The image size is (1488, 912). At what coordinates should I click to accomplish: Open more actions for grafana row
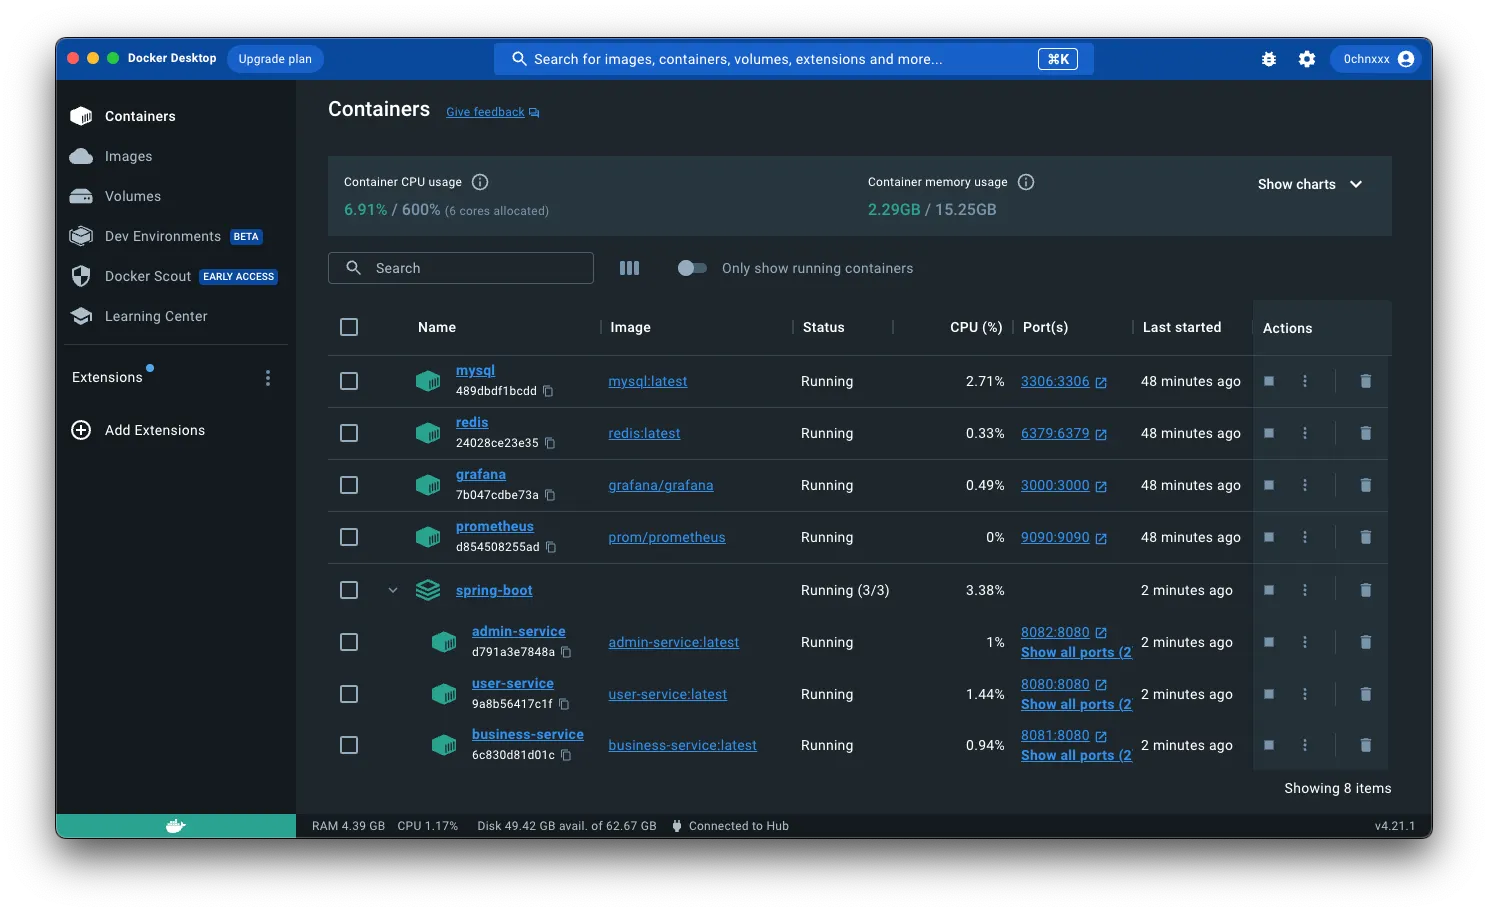click(1305, 485)
